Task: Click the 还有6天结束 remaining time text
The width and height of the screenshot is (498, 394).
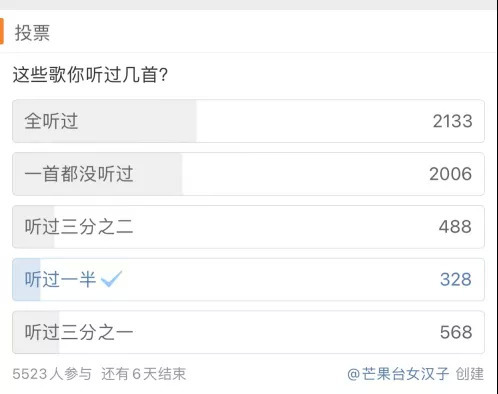Action: (x=144, y=374)
